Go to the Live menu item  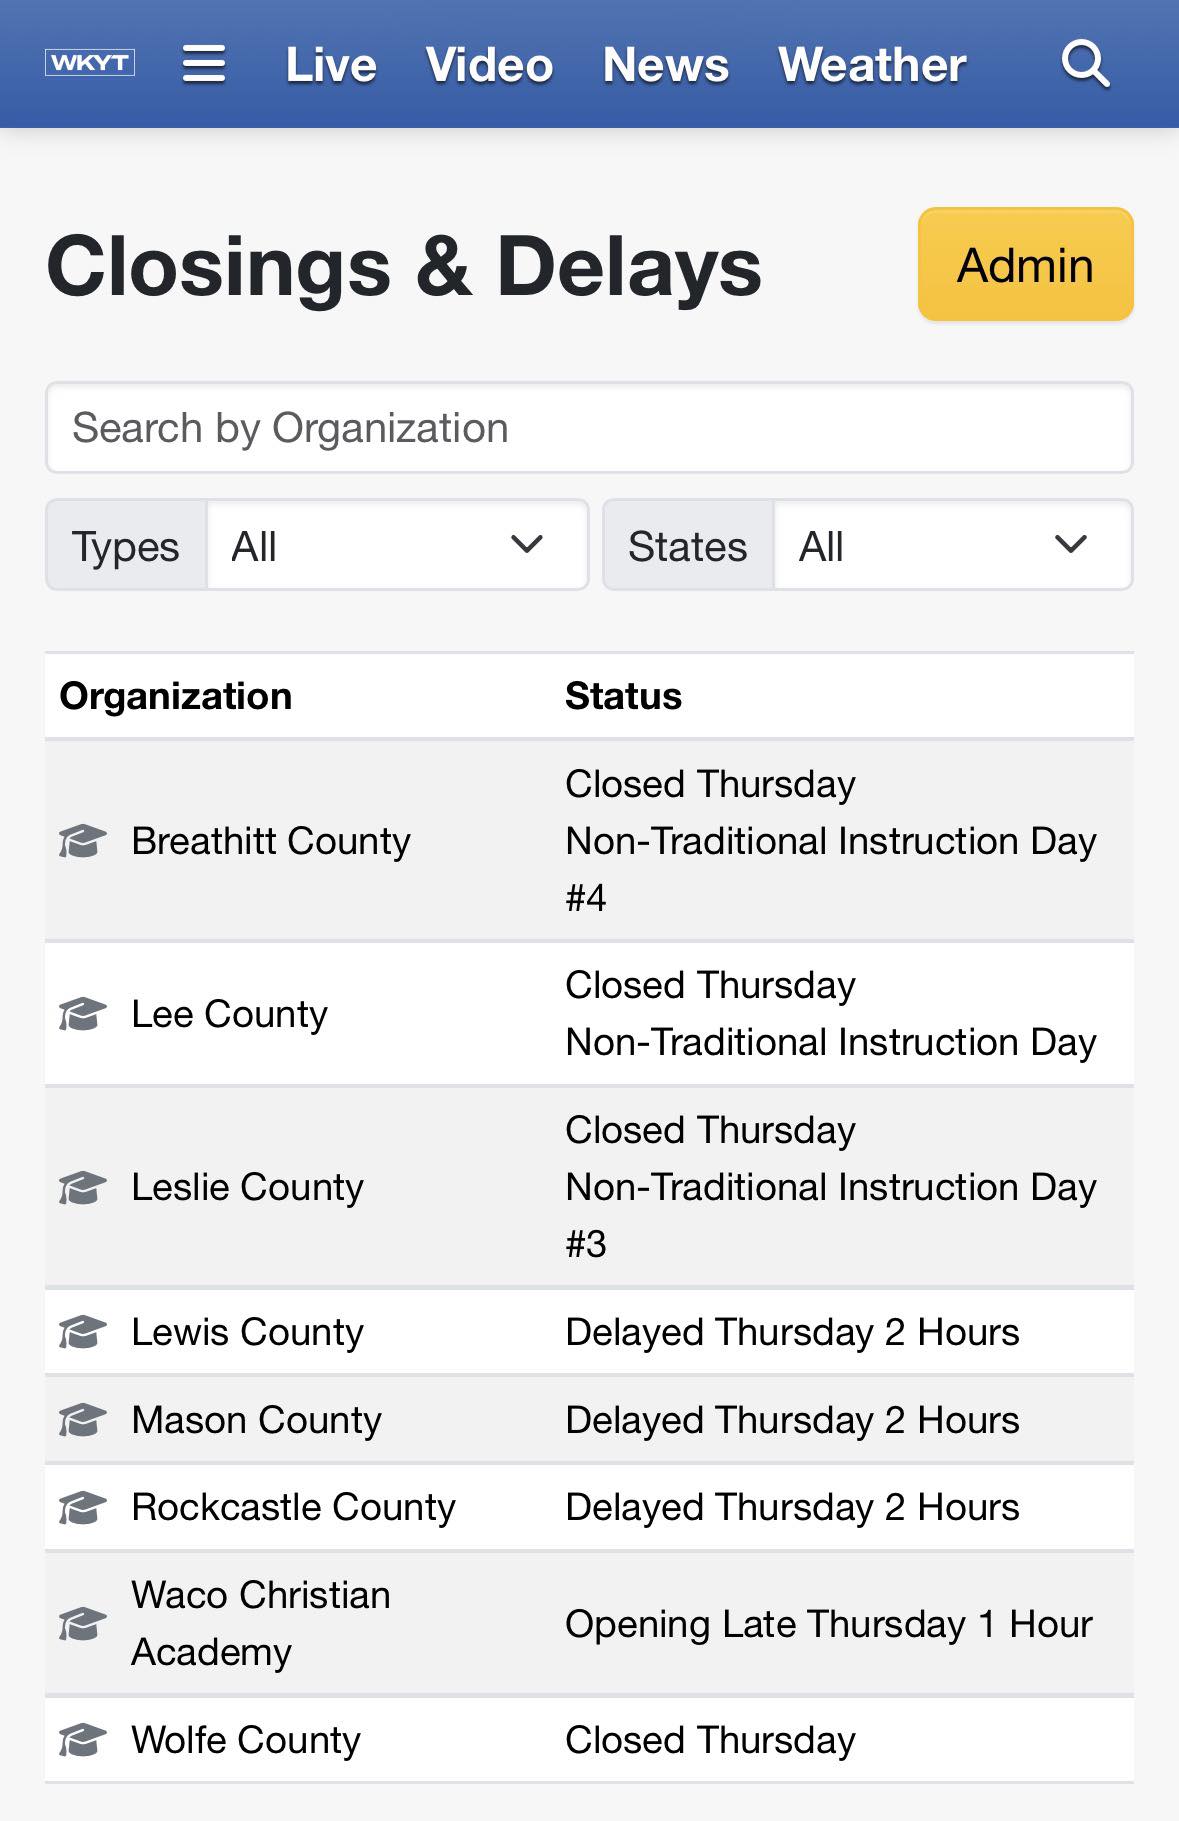331,65
